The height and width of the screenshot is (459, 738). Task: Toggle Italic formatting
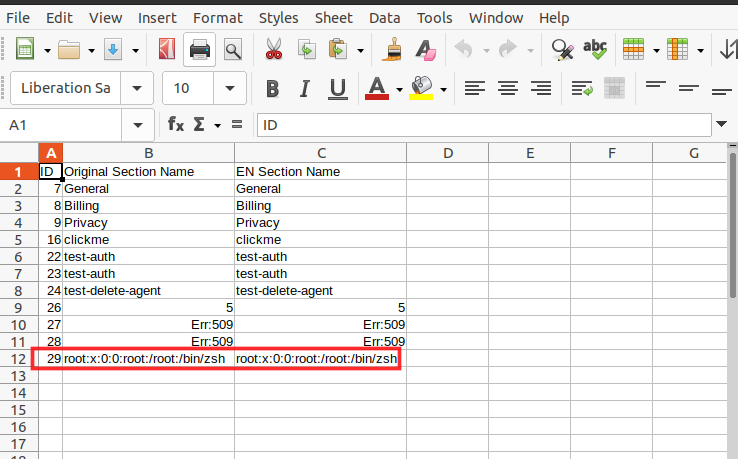pyautogui.click(x=305, y=88)
